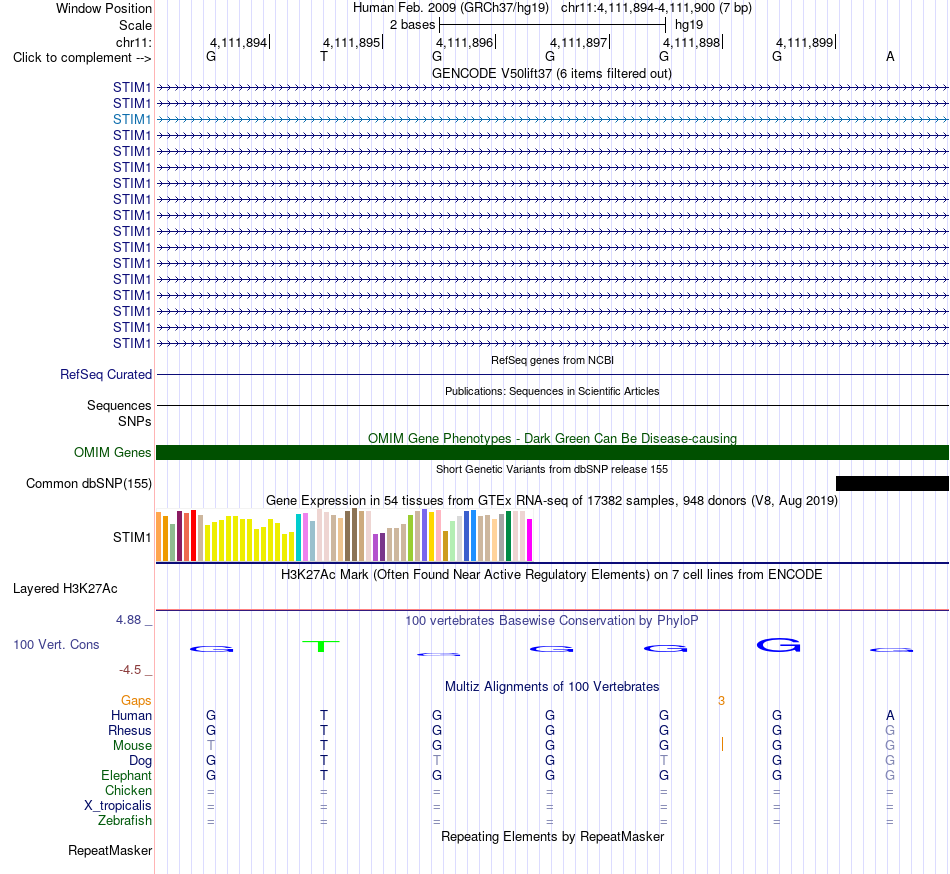This screenshot has width=950, height=874.
Task: Click 'Human Feb. 2009 (GRCh37/hg19)' assembly text
Action: coord(451,8)
